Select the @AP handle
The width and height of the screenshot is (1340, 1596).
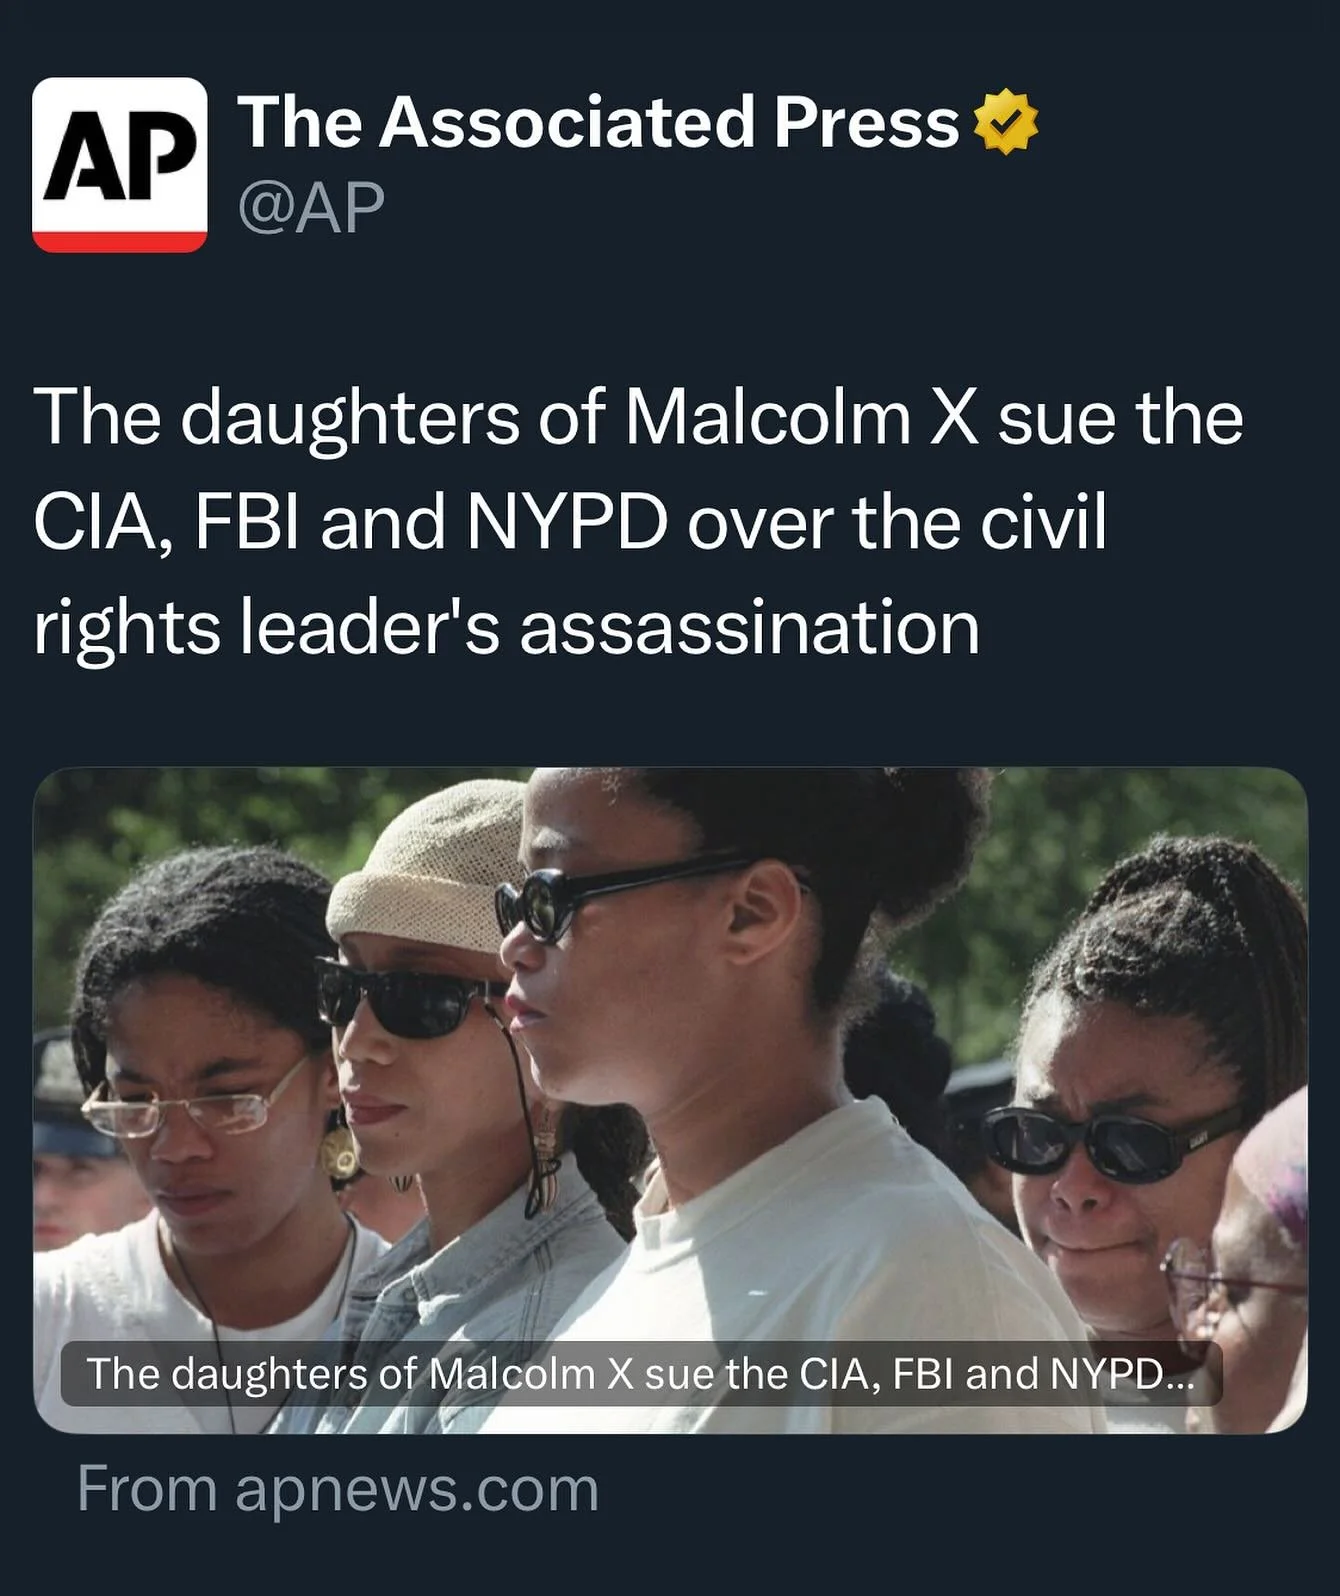pos(311,207)
